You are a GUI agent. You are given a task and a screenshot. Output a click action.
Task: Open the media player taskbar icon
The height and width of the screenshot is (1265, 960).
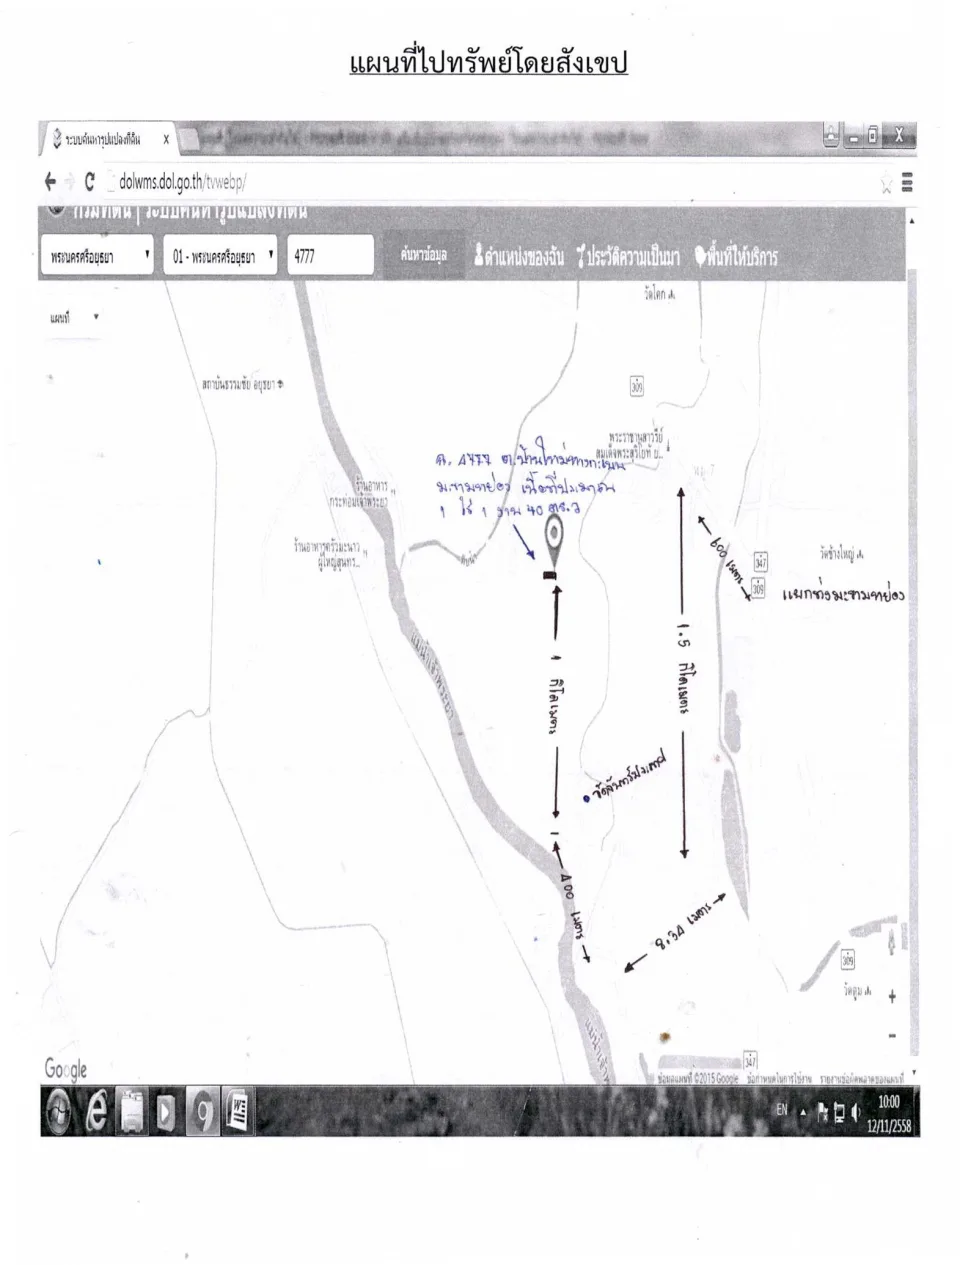tap(166, 1113)
